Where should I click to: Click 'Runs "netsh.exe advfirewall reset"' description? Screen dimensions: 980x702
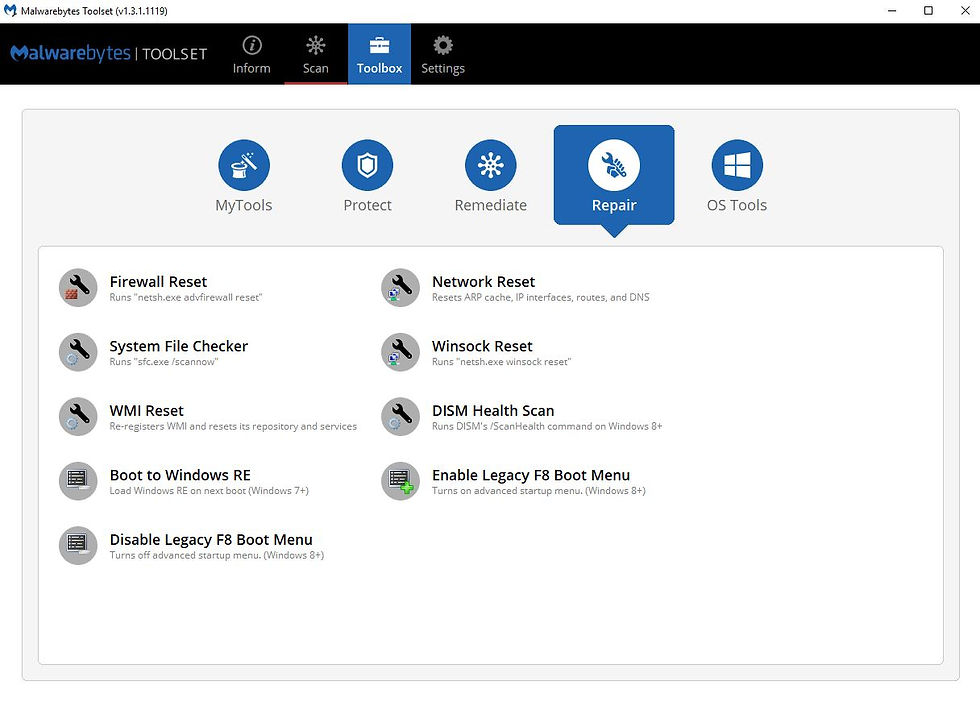pos(186,298)
